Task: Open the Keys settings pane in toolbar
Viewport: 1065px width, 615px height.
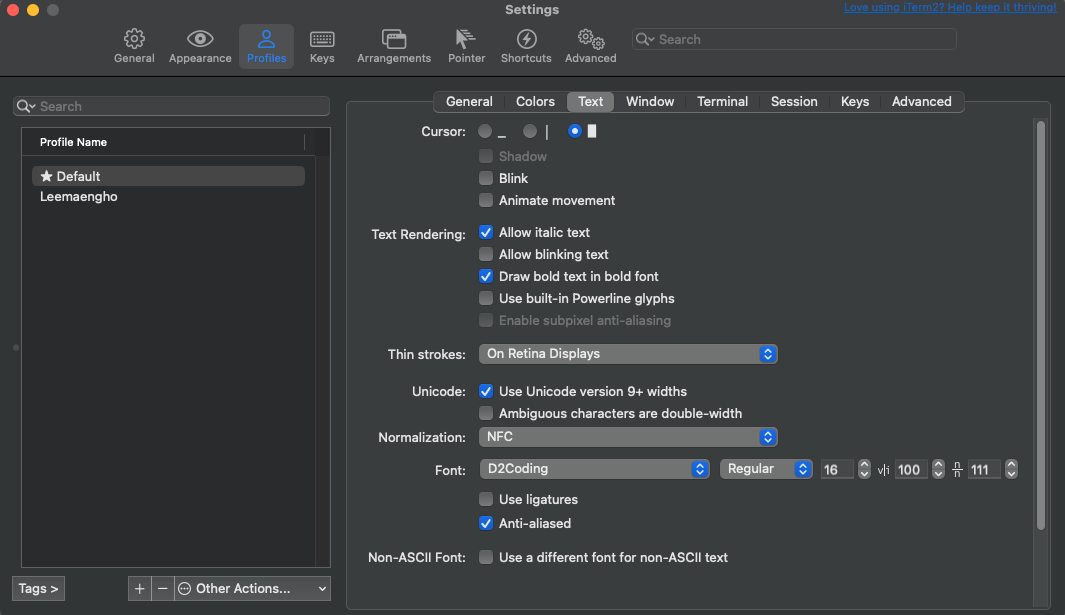Action: click(322, 46)
